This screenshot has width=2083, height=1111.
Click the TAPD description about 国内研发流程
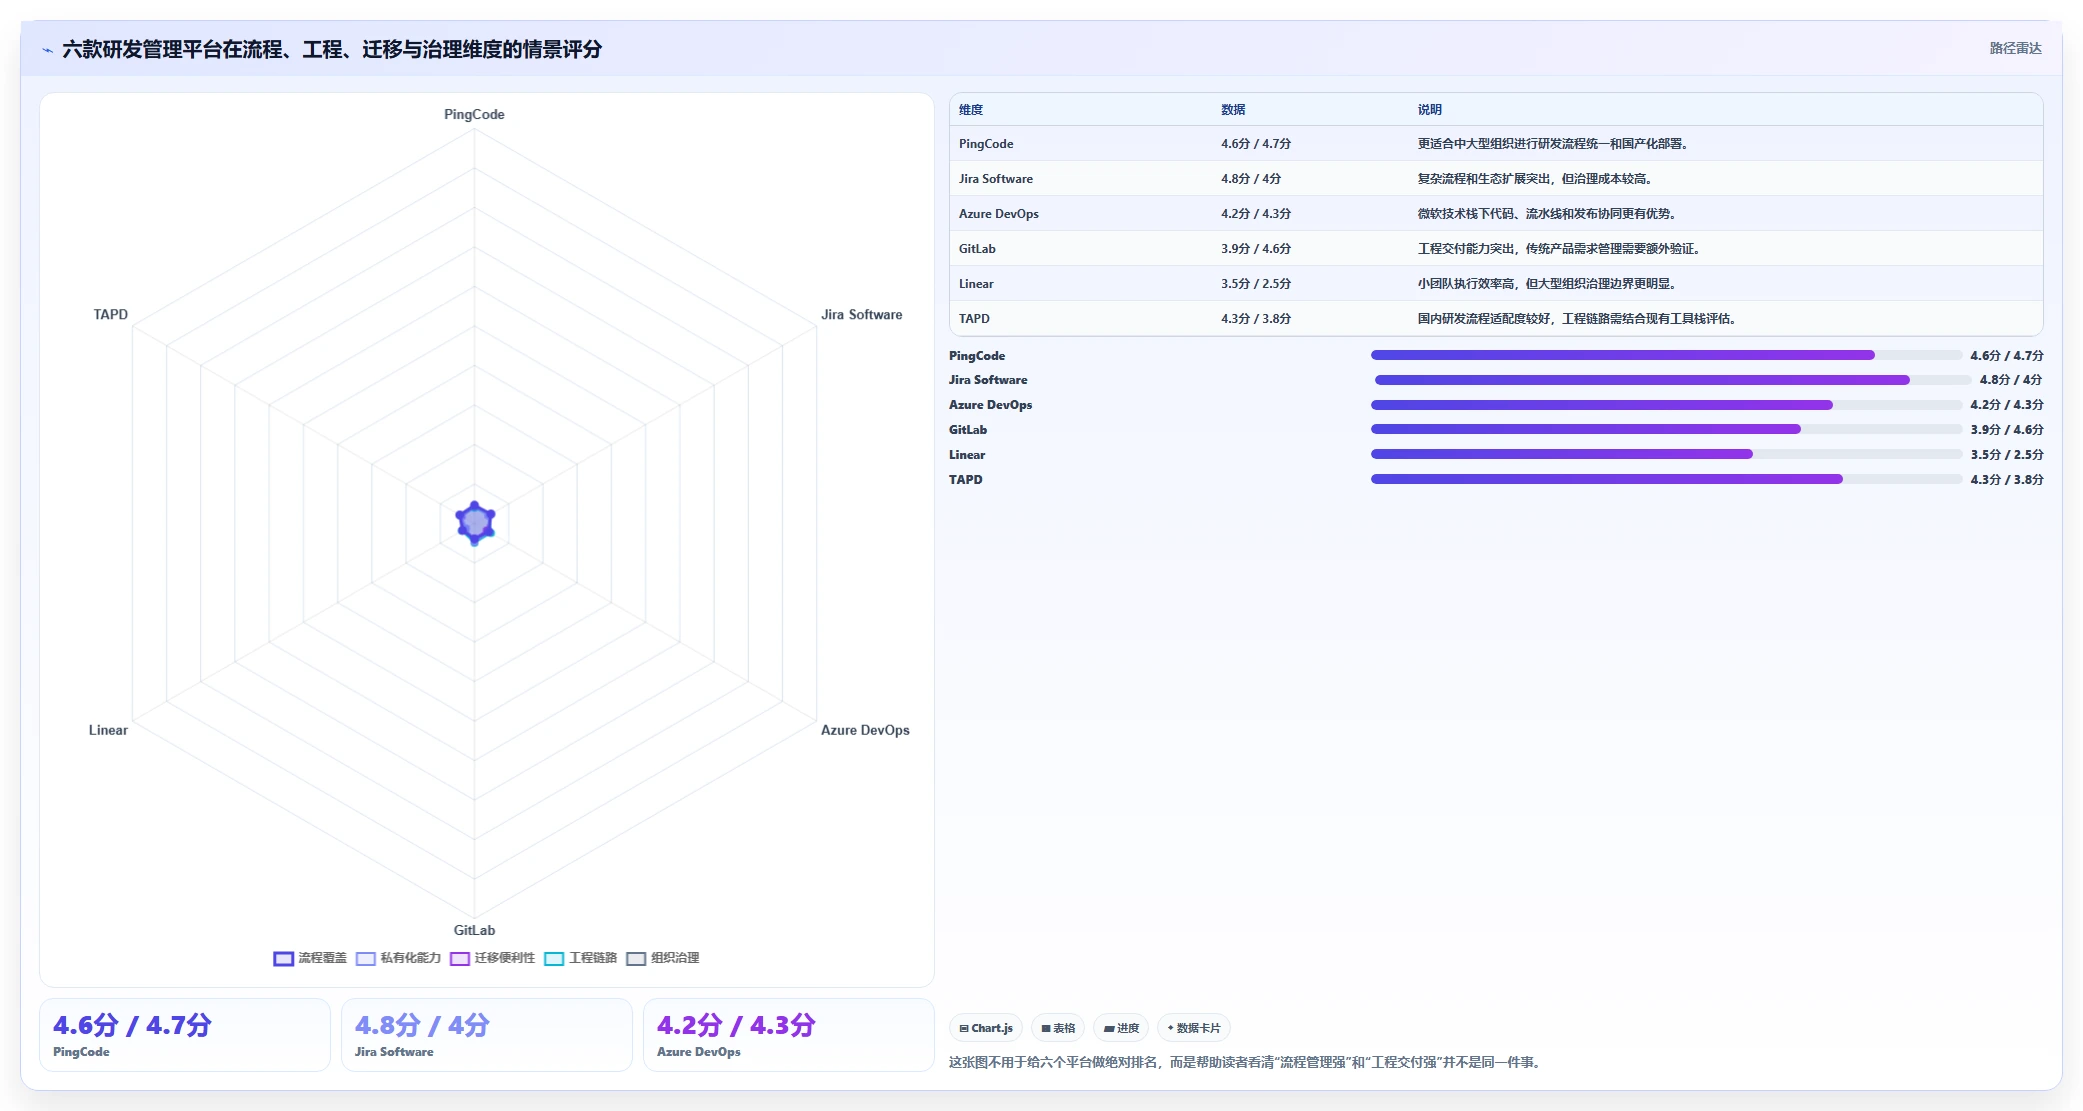coord(1577,319)
